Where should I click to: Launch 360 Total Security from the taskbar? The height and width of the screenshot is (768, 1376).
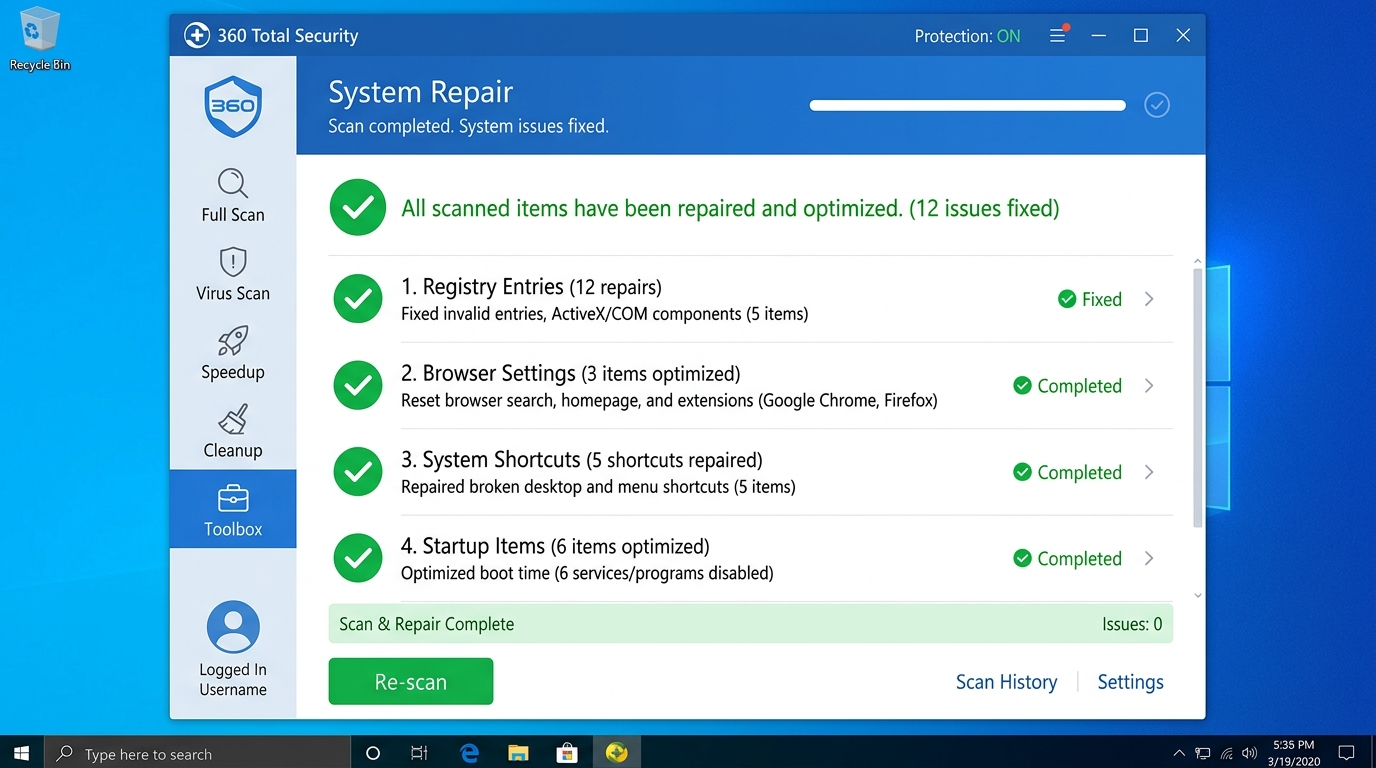[x=616, y=752]
